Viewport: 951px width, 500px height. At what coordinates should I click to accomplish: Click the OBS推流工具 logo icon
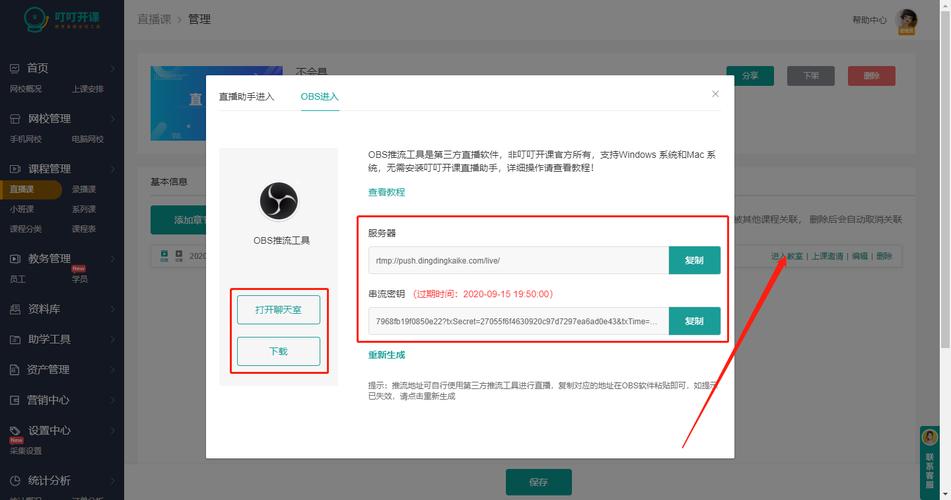coord(278,201)
